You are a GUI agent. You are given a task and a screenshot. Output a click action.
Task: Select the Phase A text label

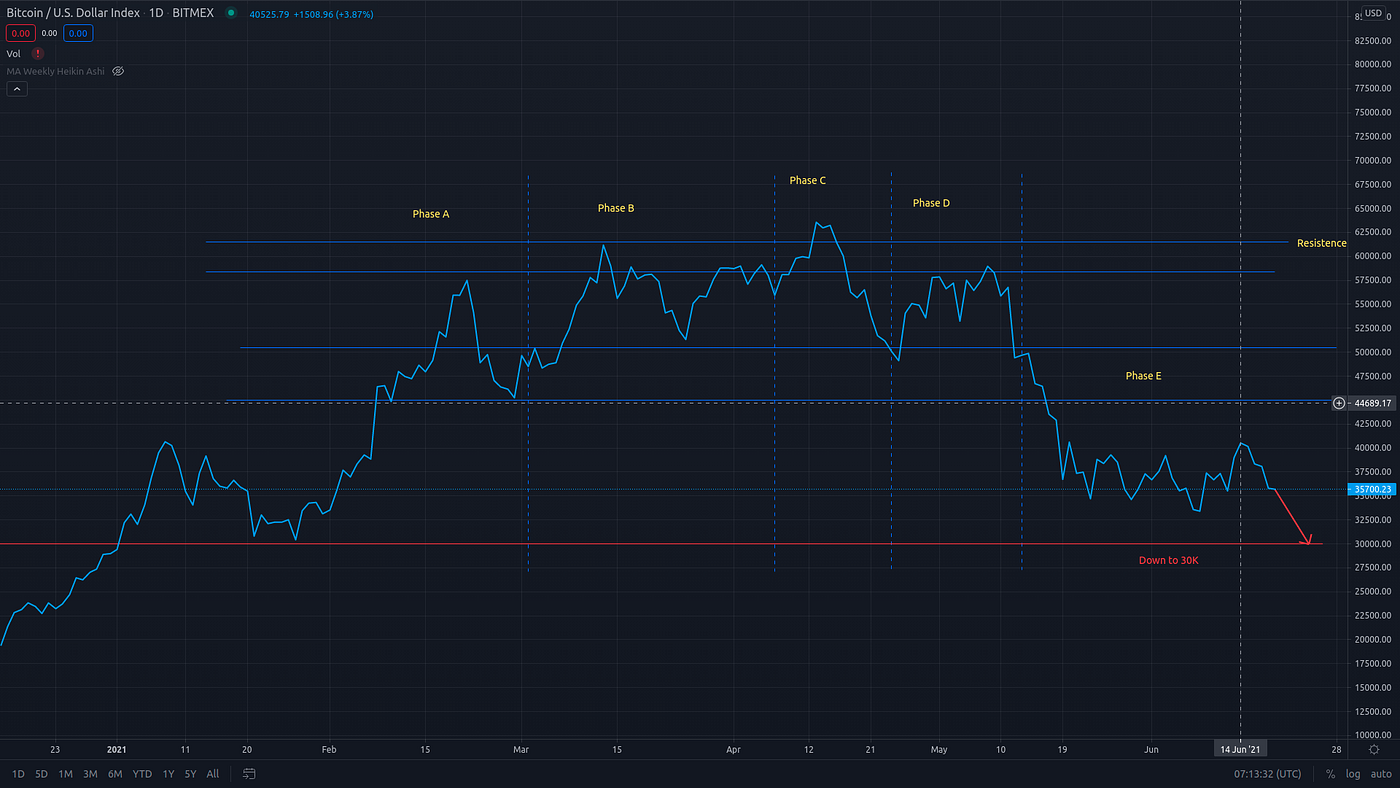[431, 214]
